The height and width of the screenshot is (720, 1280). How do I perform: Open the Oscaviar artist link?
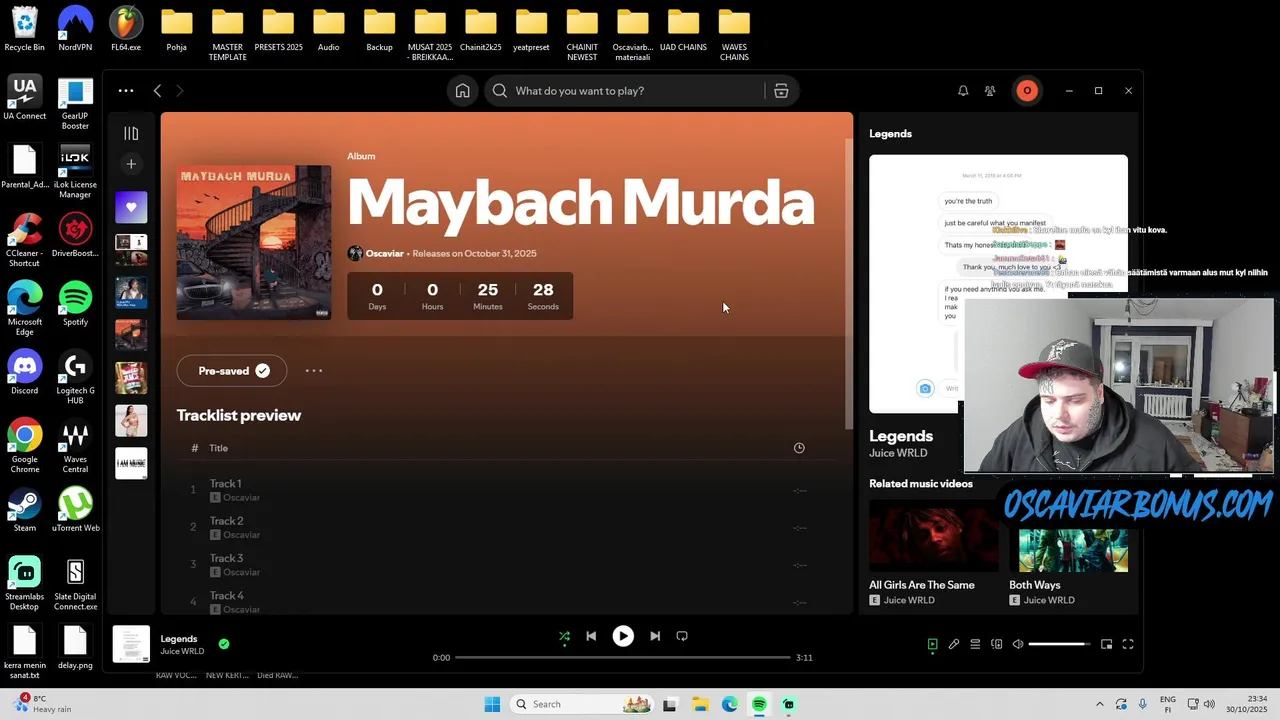(x=384, y=254)
